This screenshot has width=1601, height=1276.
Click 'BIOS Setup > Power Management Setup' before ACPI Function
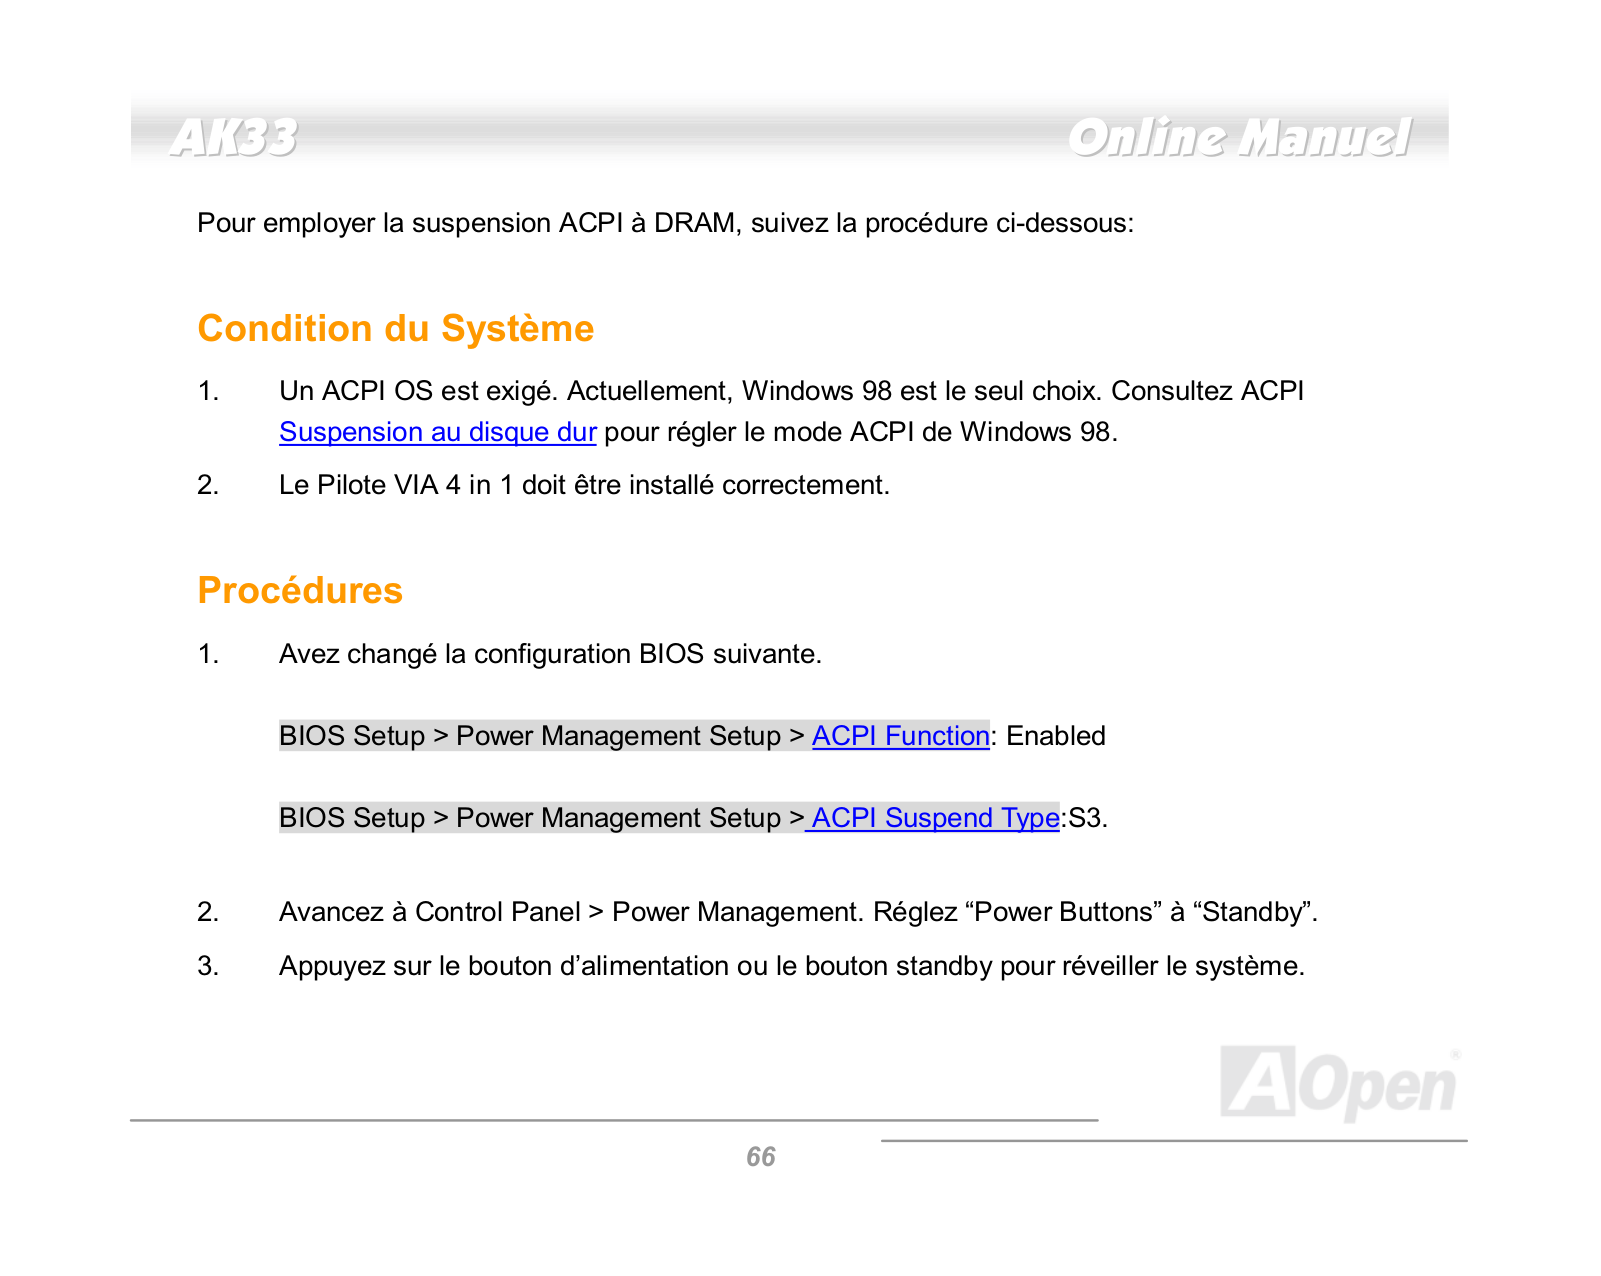[542, 736]
